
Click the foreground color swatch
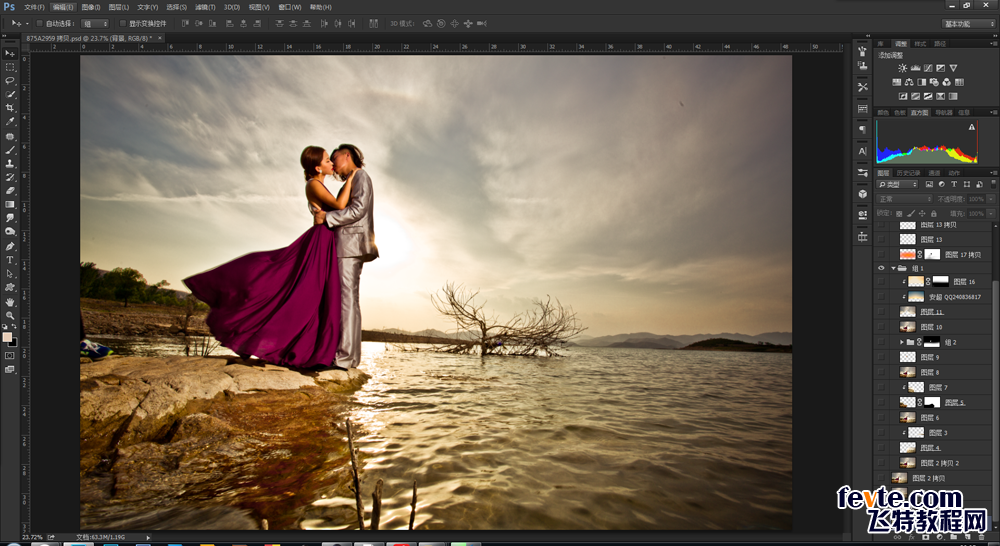point(7,337)
